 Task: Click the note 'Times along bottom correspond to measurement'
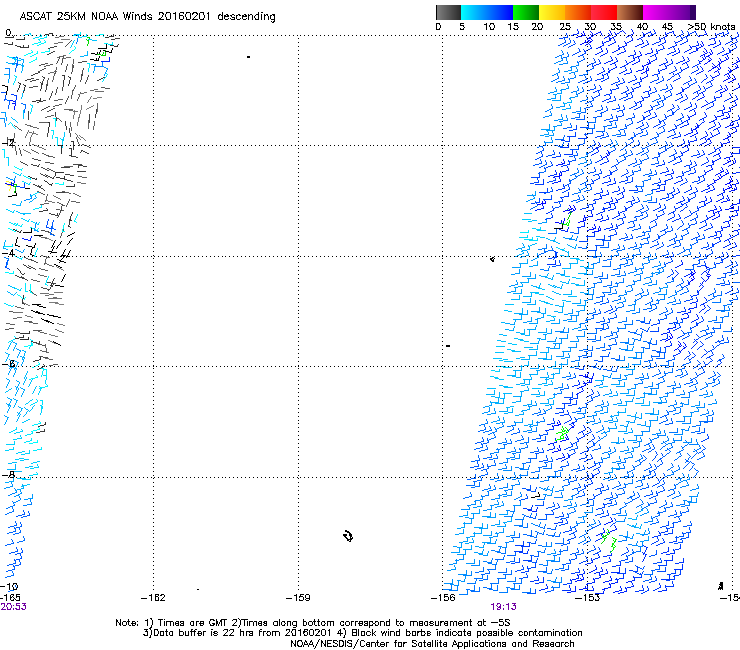point(363,623)
